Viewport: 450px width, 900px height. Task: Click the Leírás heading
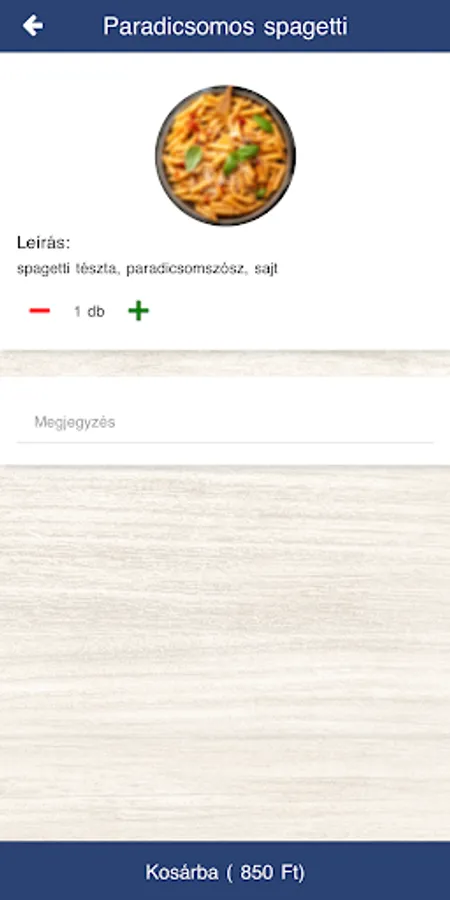click(x=44, y=243)
